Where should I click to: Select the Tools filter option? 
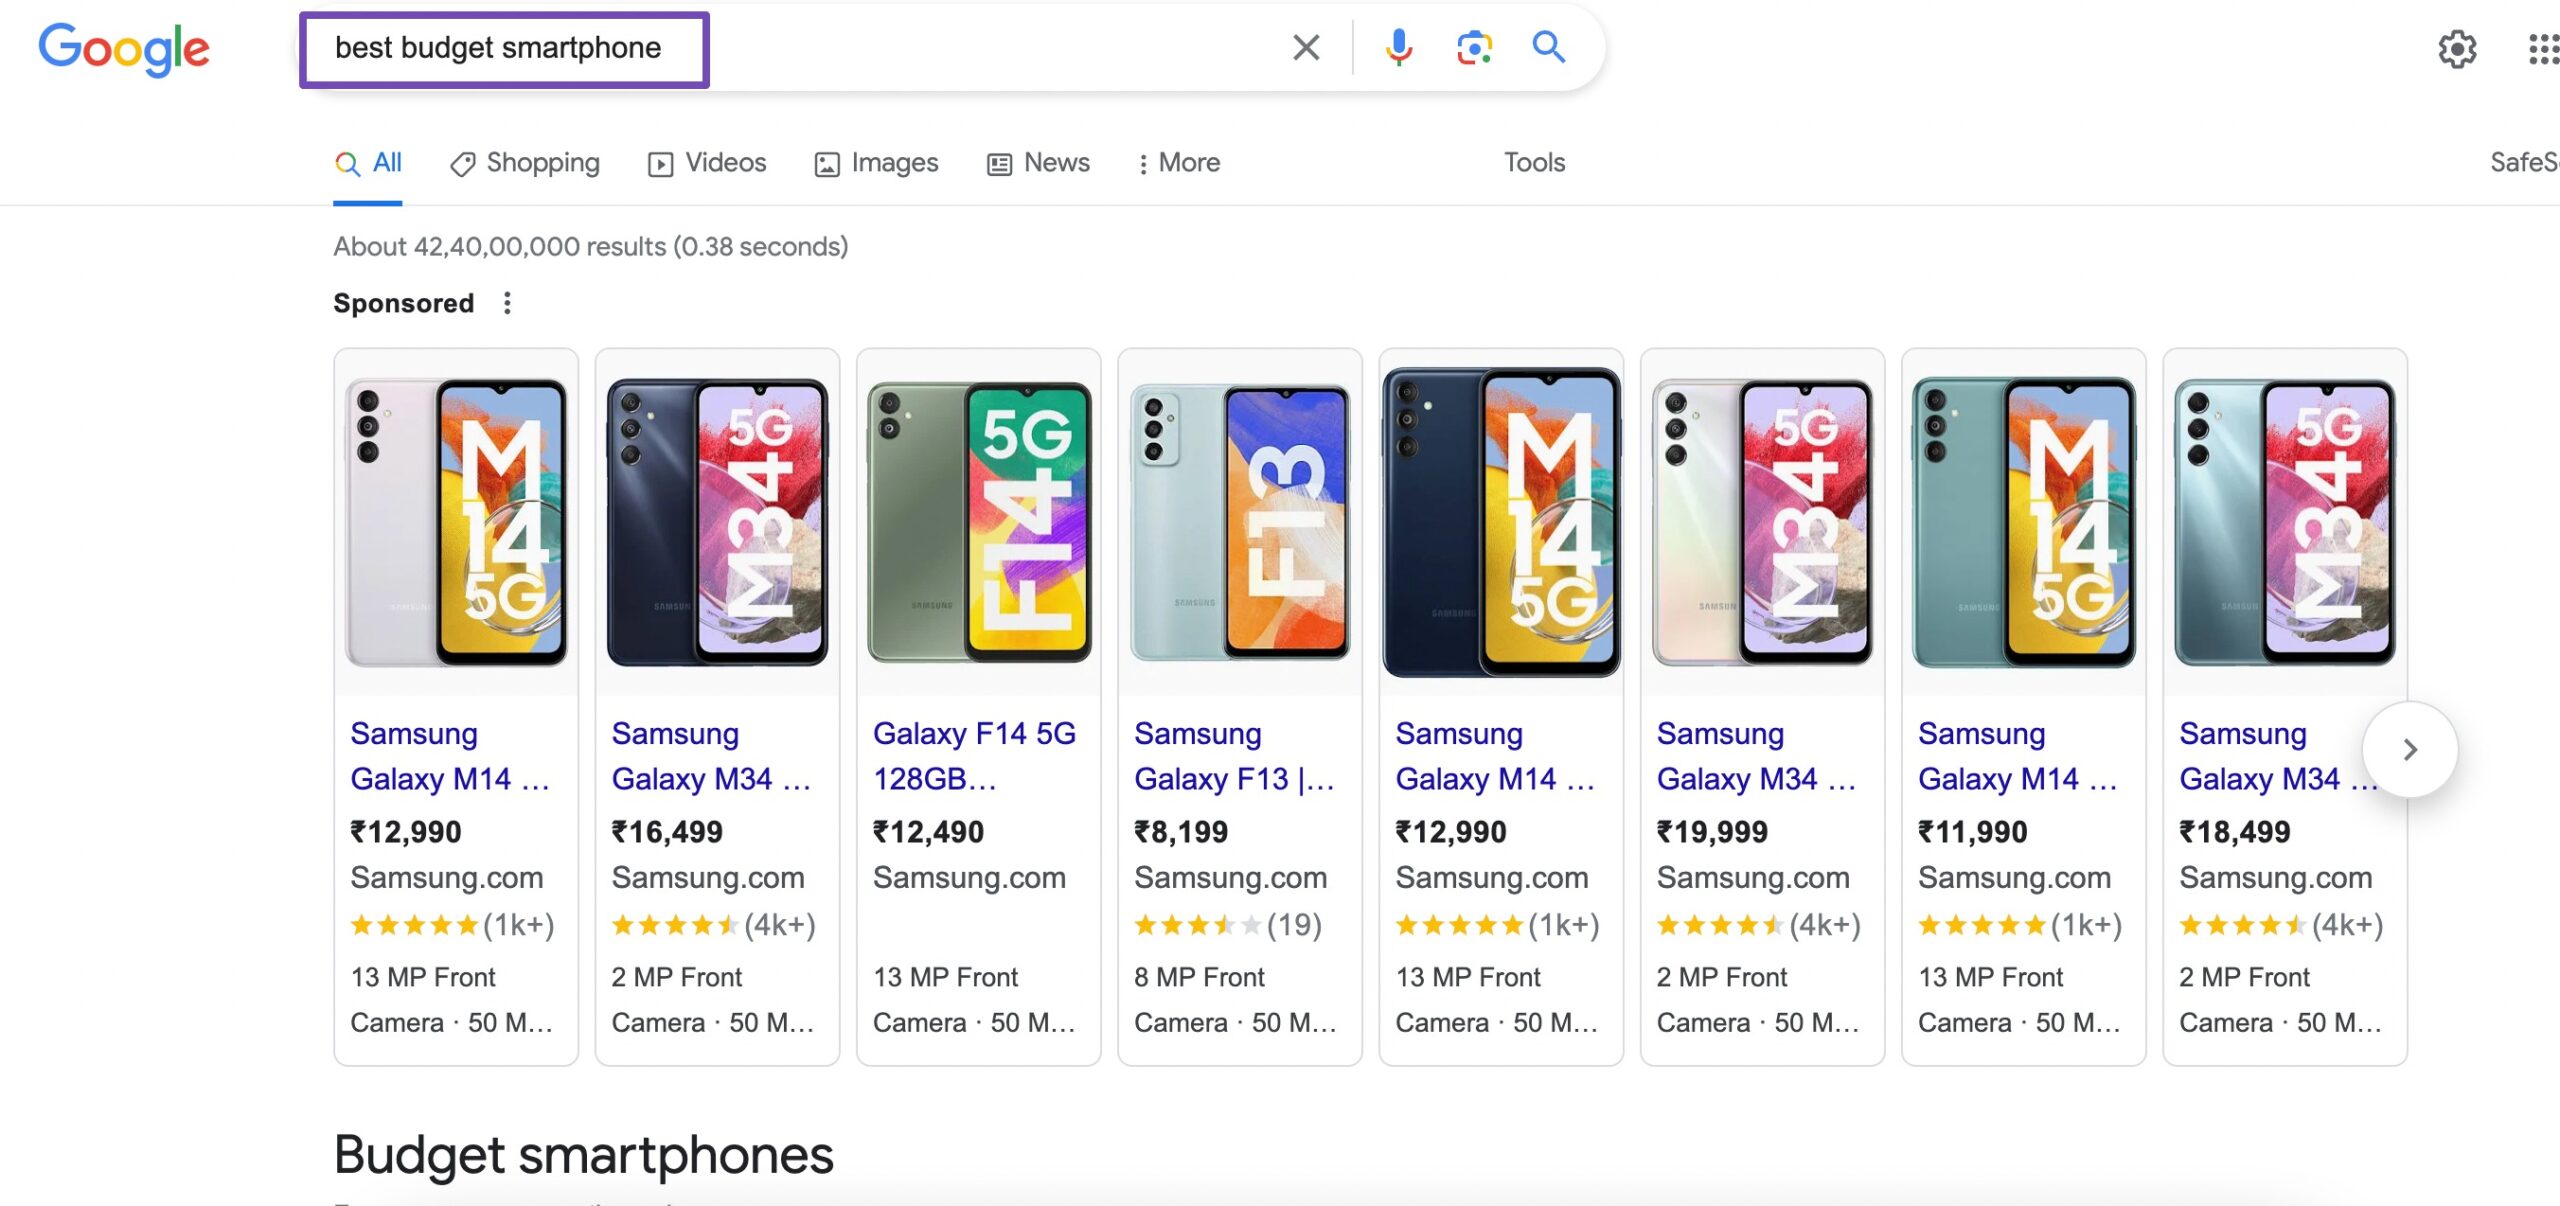pos(1533,162)
